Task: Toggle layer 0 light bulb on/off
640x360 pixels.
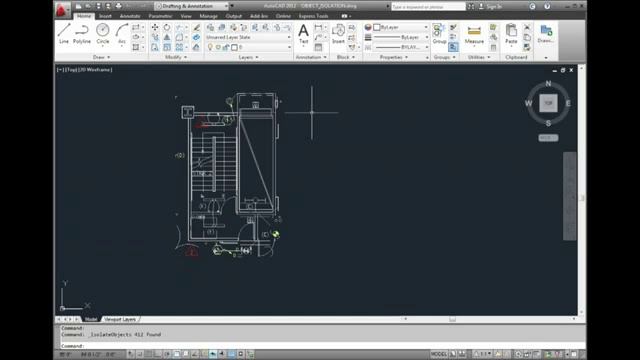Action: pyautogui.click(x=210, y=47)
